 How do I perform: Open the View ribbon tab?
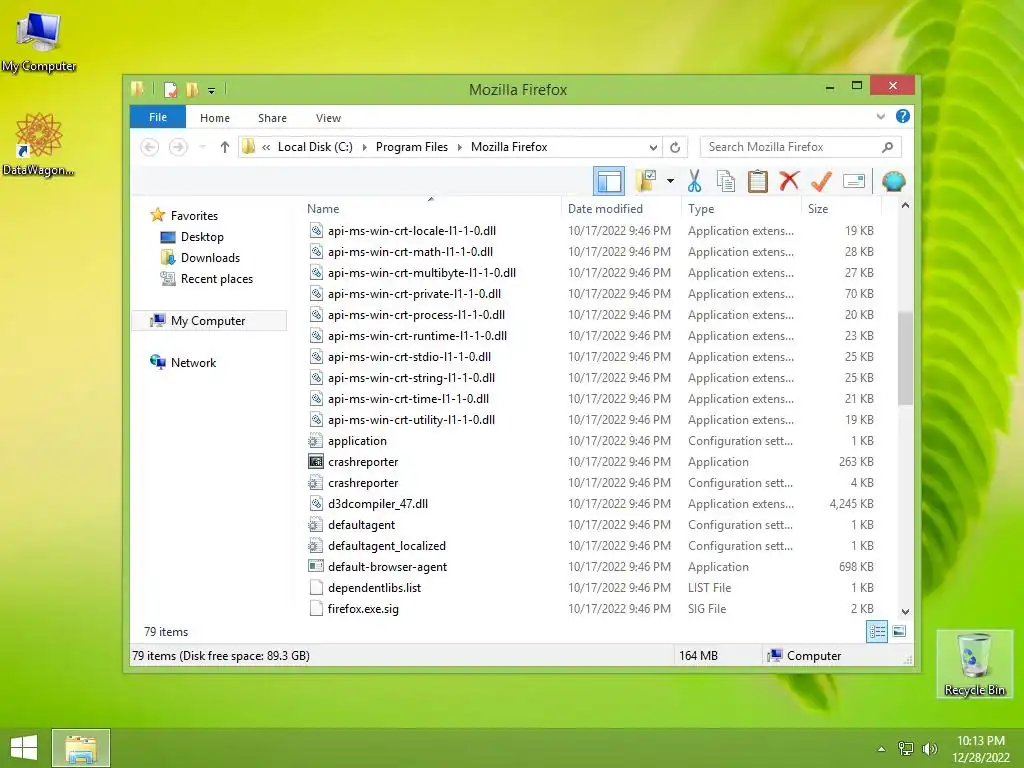point(328,118)
